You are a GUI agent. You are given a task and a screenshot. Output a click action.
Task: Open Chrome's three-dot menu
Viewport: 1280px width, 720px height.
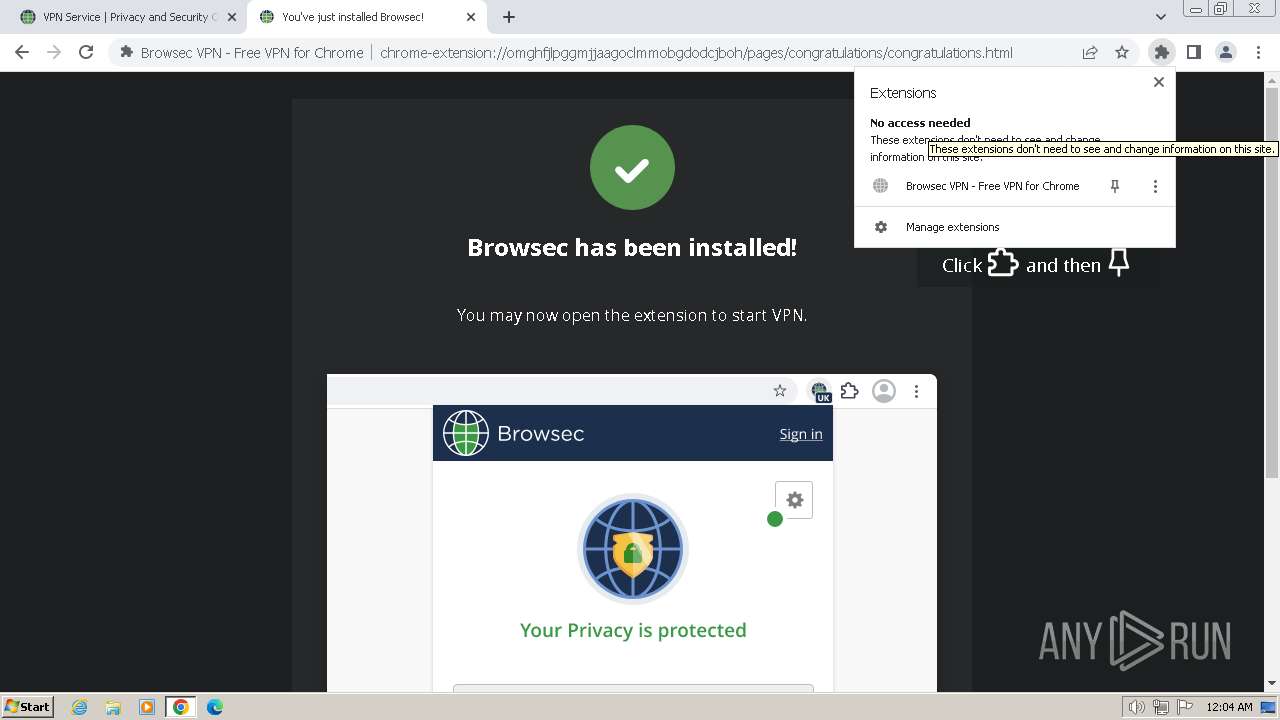(x=1258, y=52)
